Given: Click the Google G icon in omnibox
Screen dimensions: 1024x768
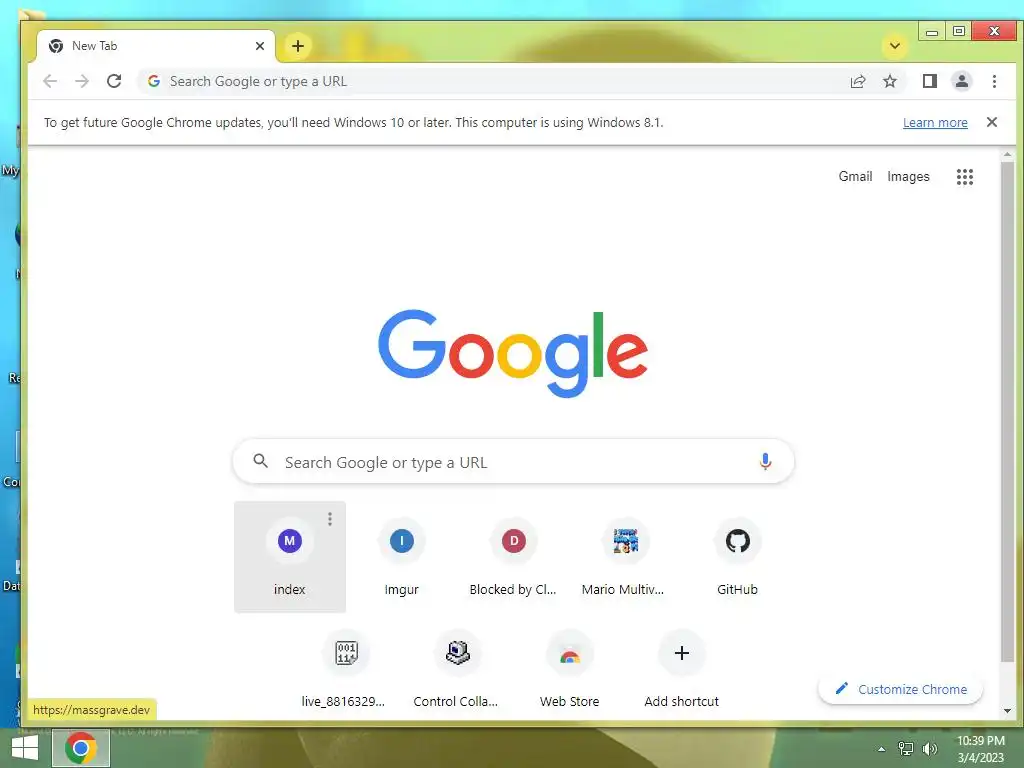Looking at the screenshot, I should pyautogui.click(x=153, y=81).
